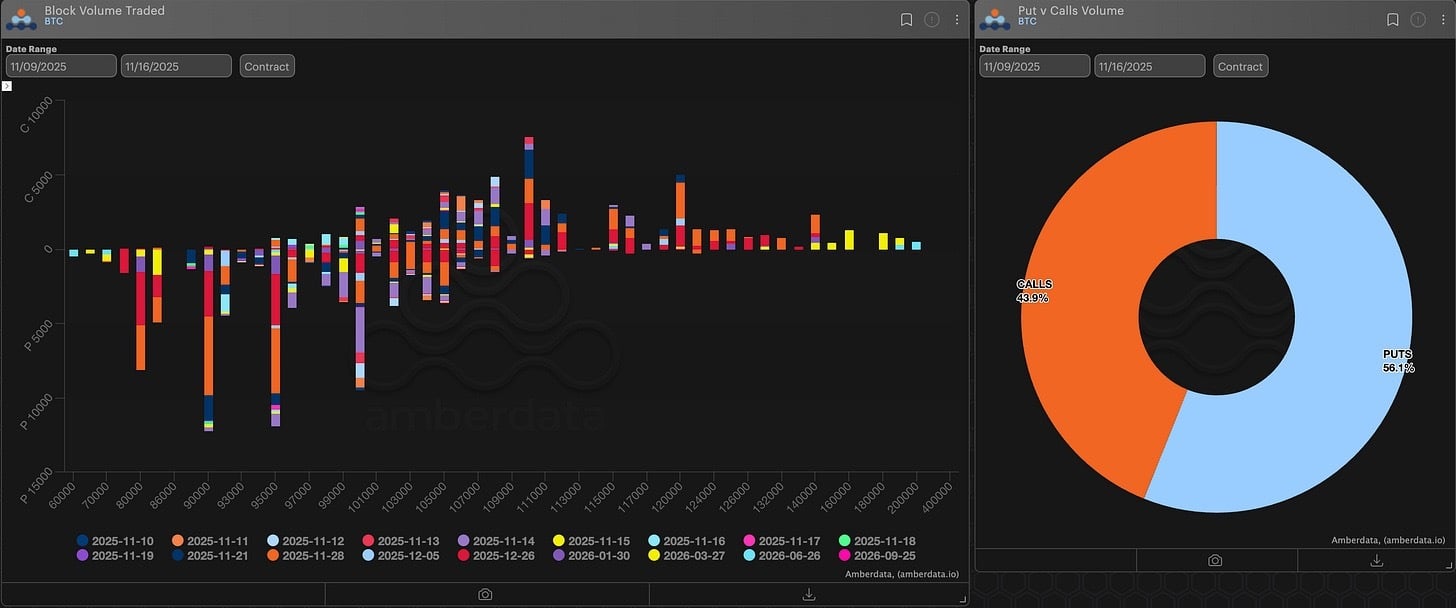Open the three-dot menu on Block Volume Traded
The image size is (1456, 608).
point(957,19)
